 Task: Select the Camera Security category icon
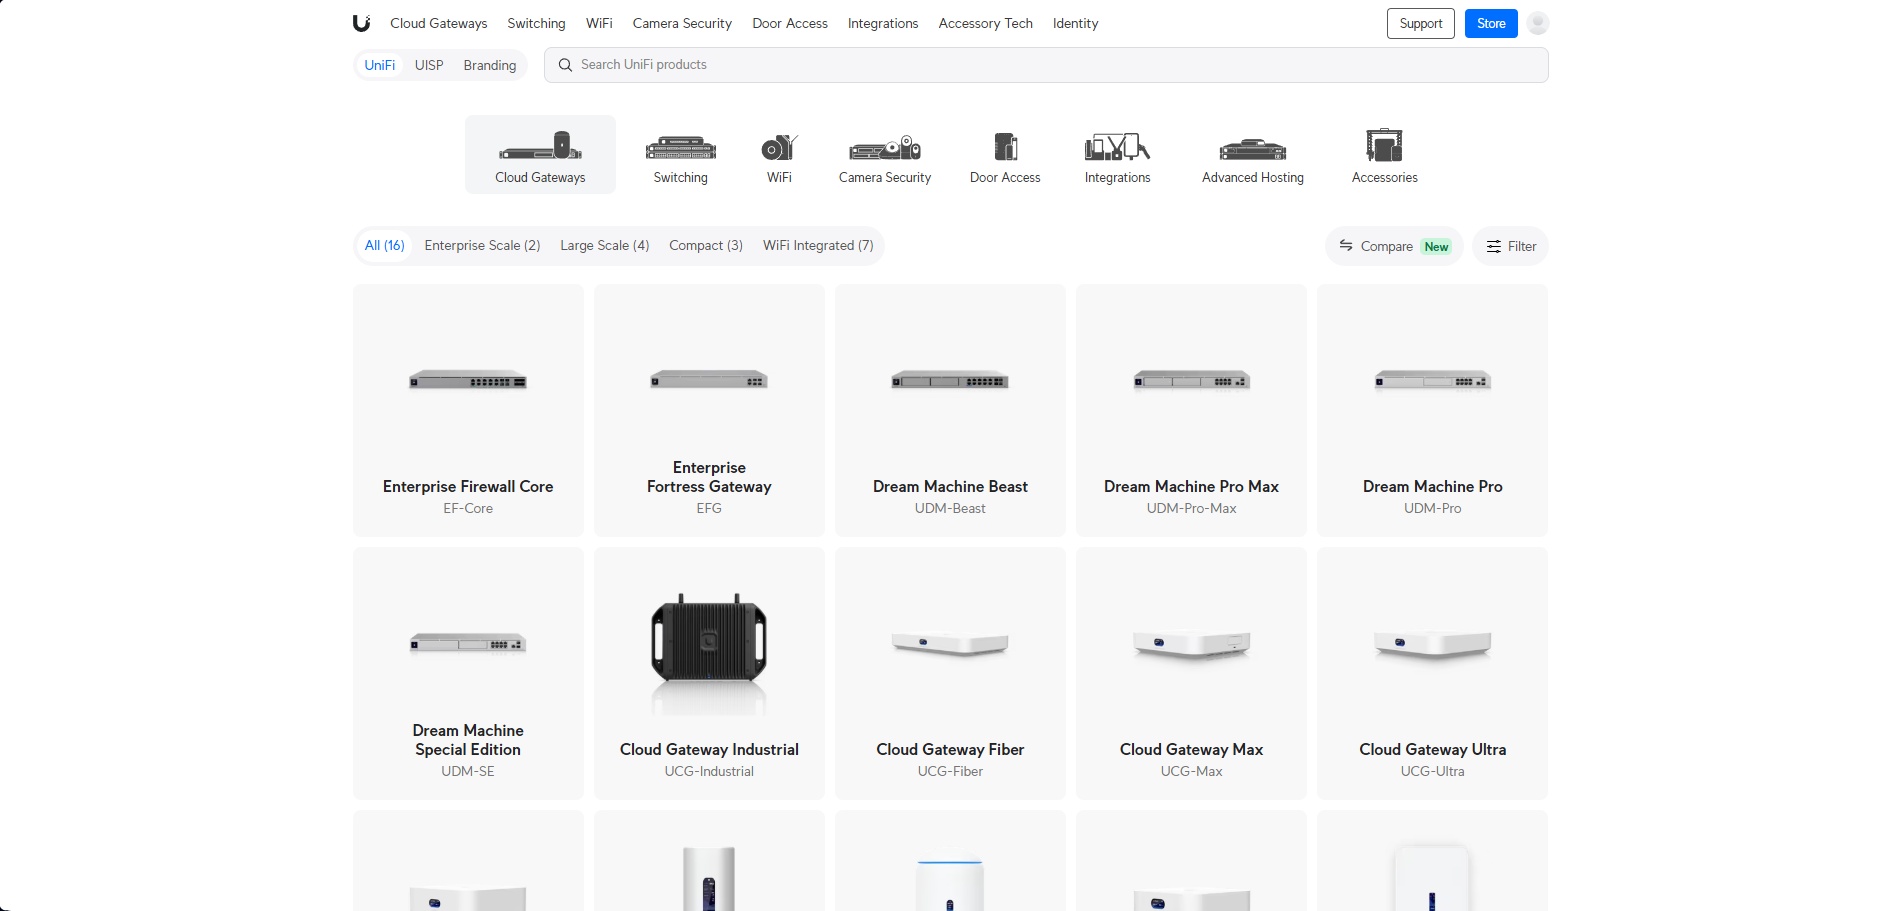pyautogui.click(x=885, y=147)
